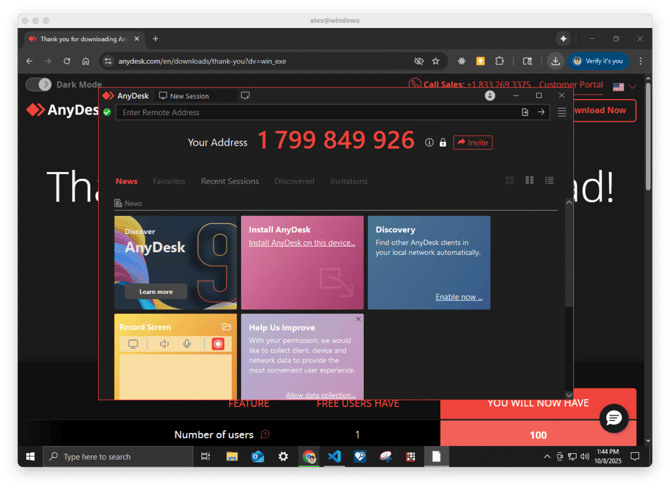Click the Invite button
670x489 pixels.
click(x=473, y=143)
